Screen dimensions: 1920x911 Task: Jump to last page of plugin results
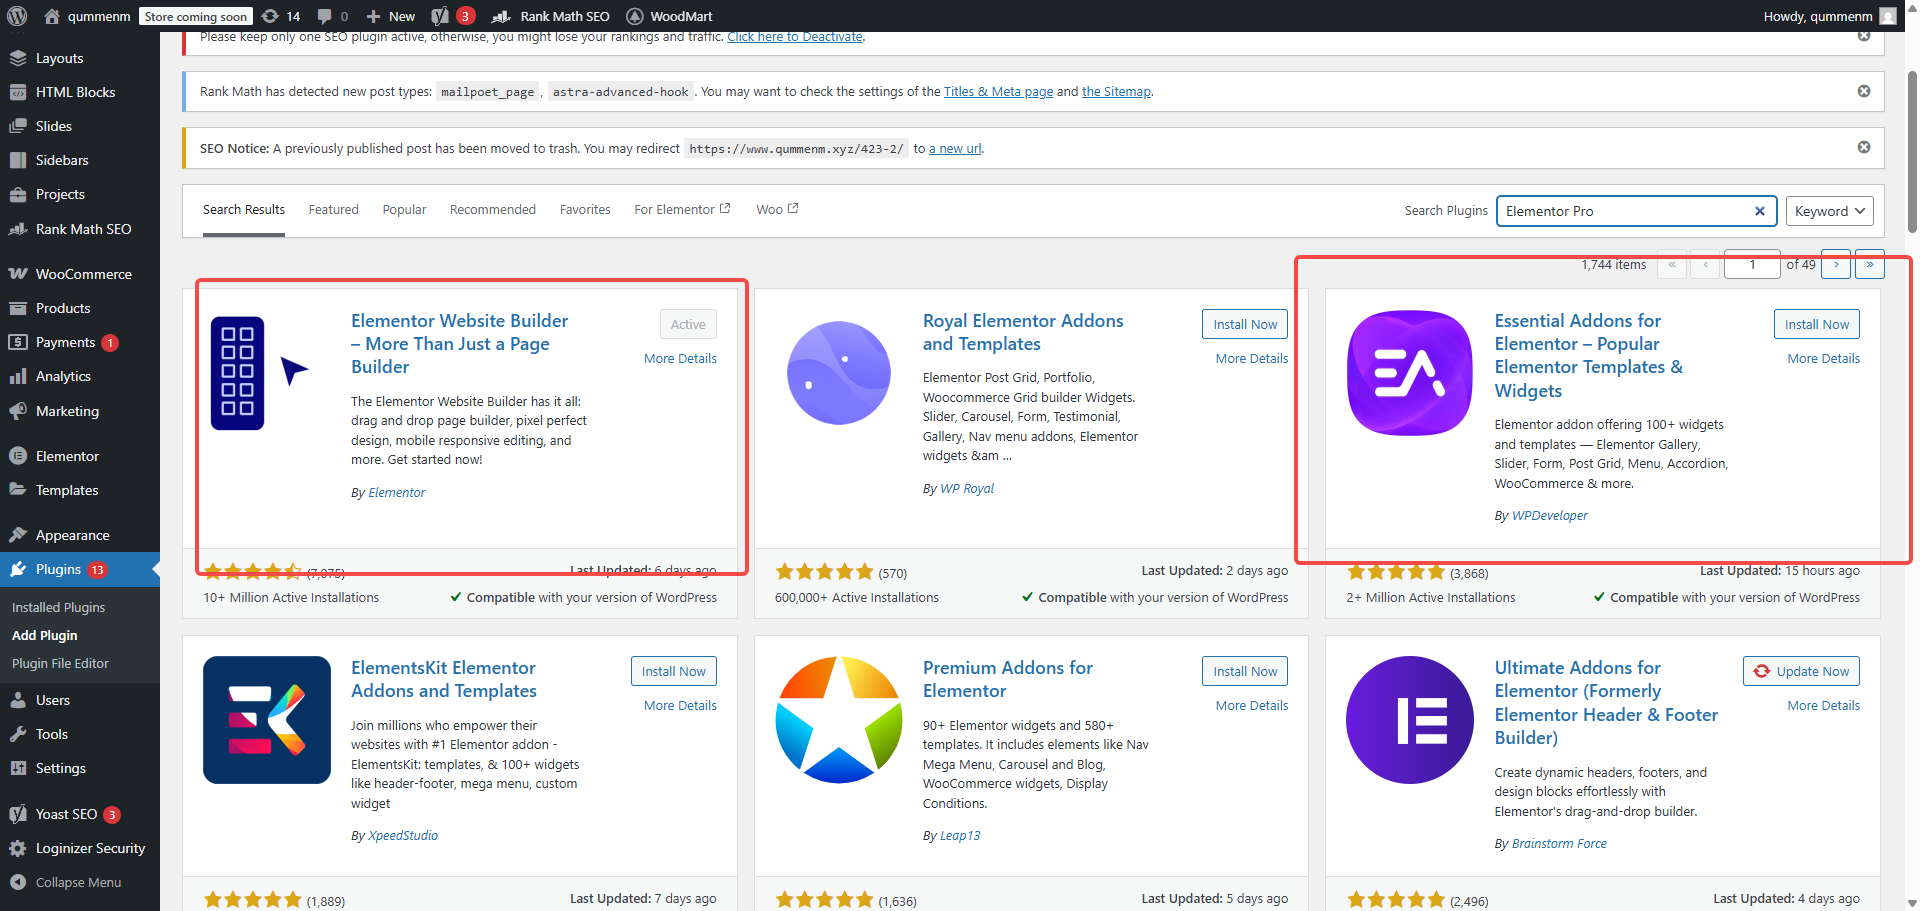(x=1869, y=265)
